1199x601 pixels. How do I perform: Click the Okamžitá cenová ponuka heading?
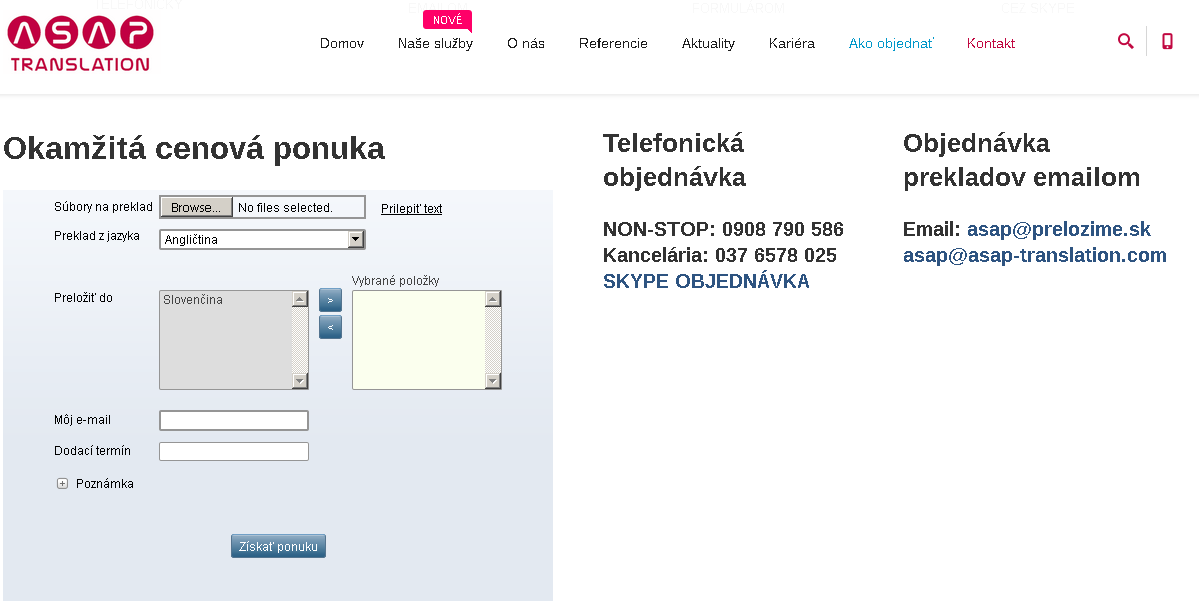[194, 148]
